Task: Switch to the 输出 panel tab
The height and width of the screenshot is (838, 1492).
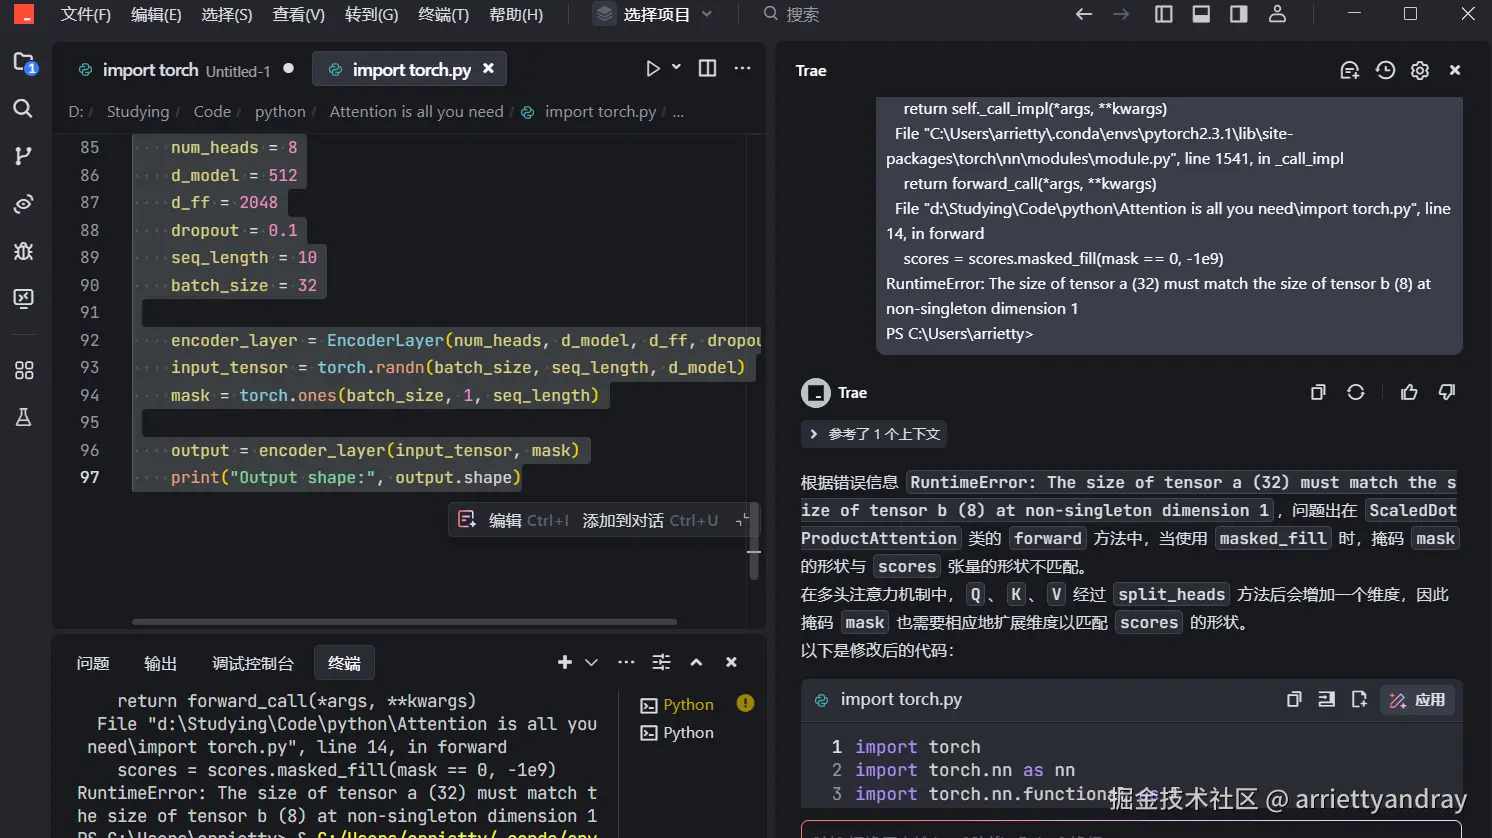Action: (x=160, y=663)
